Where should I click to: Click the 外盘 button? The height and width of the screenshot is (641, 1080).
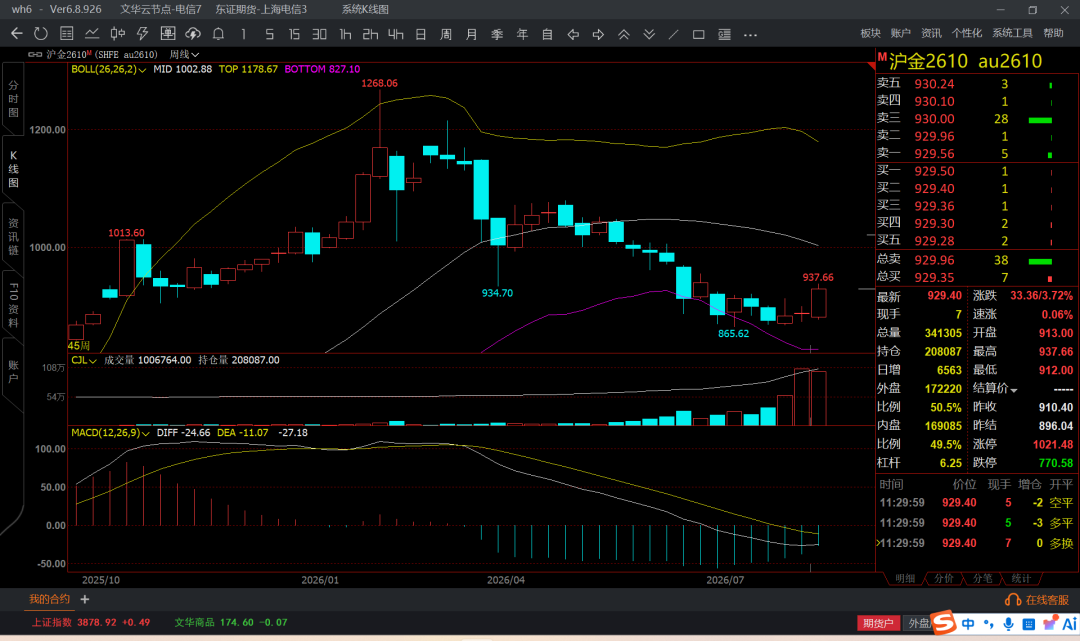click(919, 623)
